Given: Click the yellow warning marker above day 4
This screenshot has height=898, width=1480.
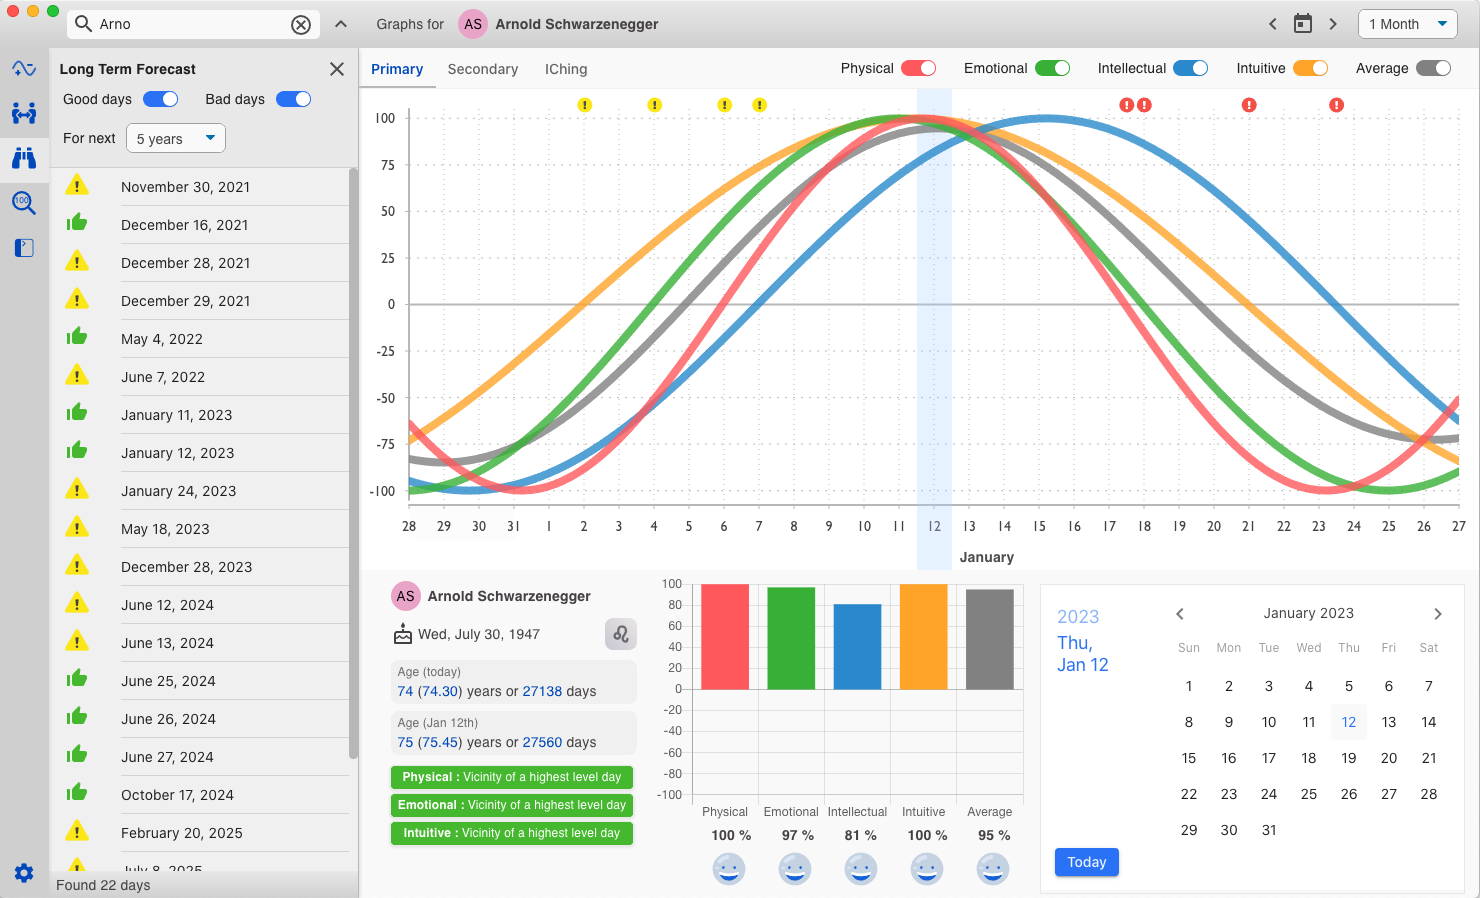Looking at the screenshot, I should pyautogui.click(x=655, y=105).
